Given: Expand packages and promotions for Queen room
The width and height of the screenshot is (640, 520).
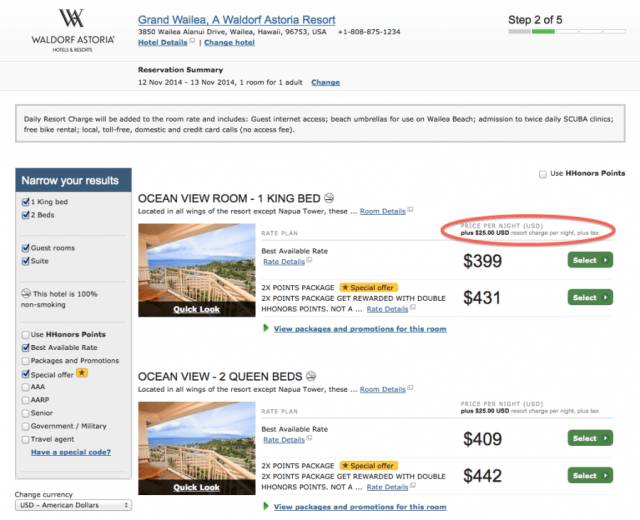Looking at the screenshot, I should (359, 507).
